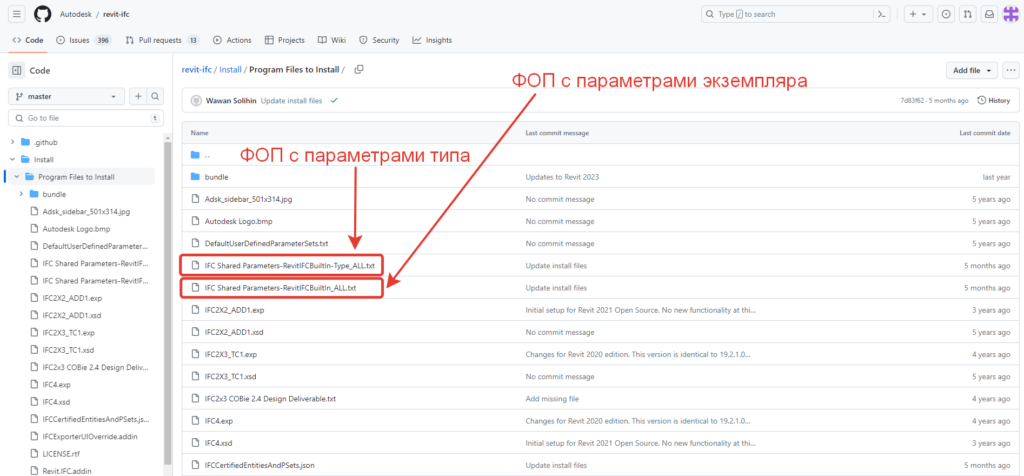Open the issues icon in header
The image size is (1024, 476).
(945, 14)
